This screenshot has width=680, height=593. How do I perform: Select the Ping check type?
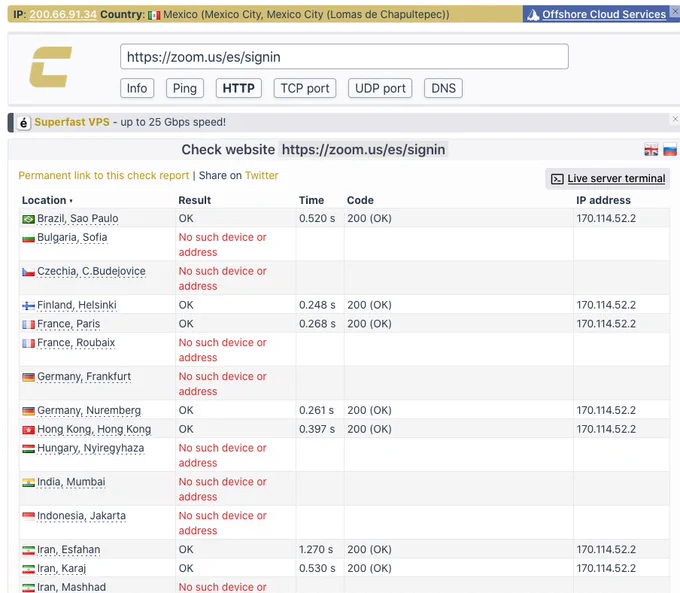(x=185, y=88)
